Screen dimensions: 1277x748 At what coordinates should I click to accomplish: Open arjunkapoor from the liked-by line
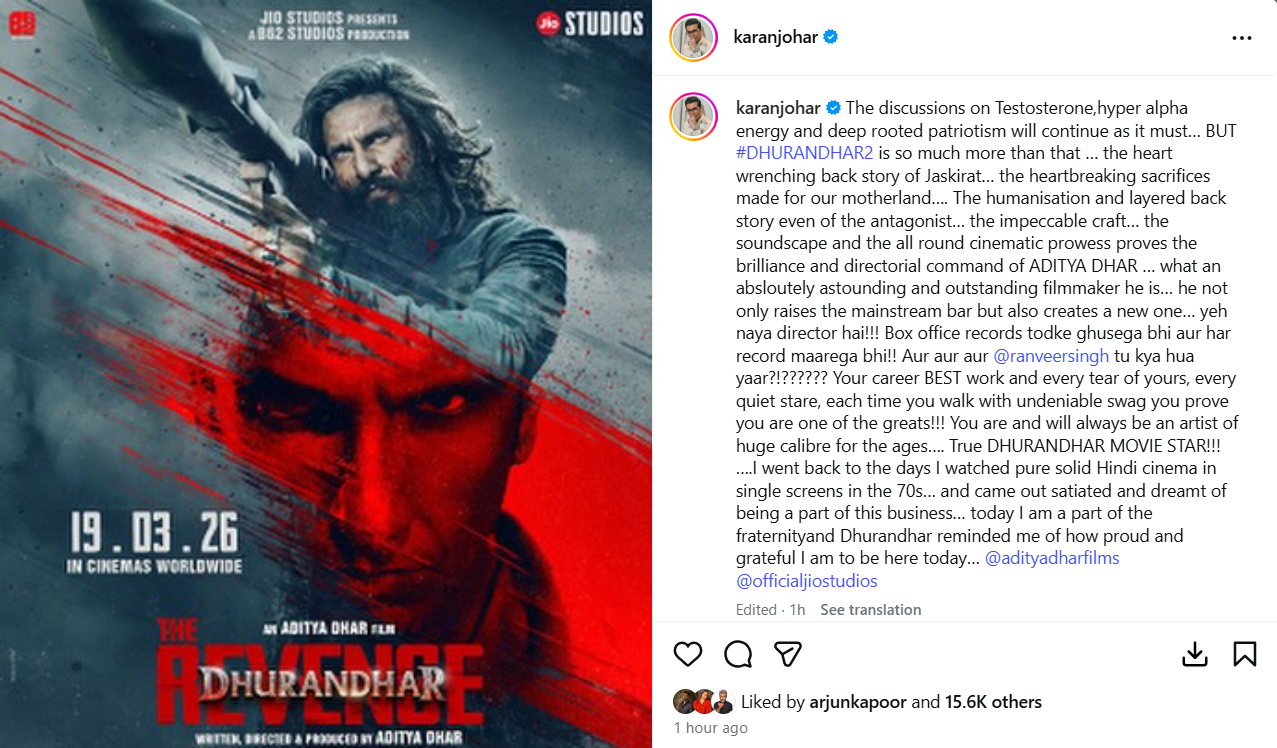click(x=859, y=702)
